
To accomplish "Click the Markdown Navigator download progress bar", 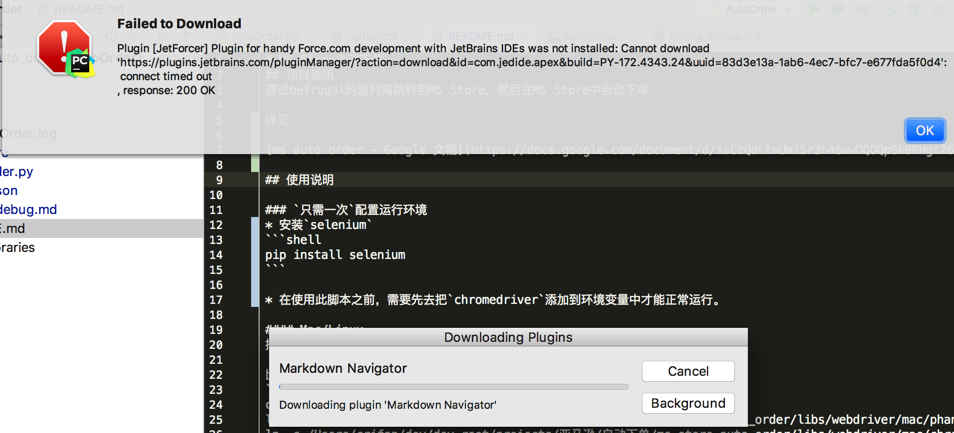I will click(454, 387).
